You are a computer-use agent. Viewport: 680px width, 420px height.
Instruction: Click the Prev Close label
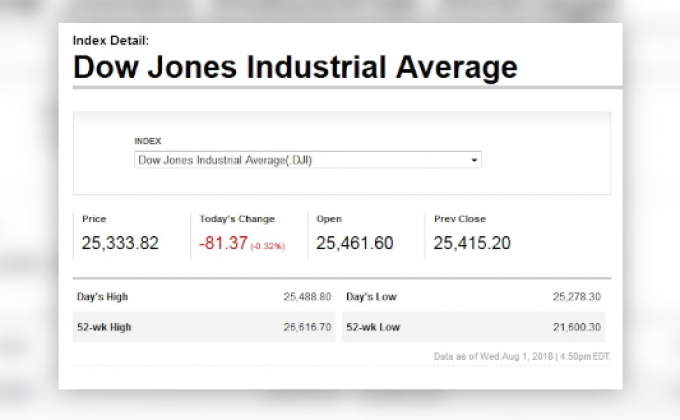(x=460, y=219)
